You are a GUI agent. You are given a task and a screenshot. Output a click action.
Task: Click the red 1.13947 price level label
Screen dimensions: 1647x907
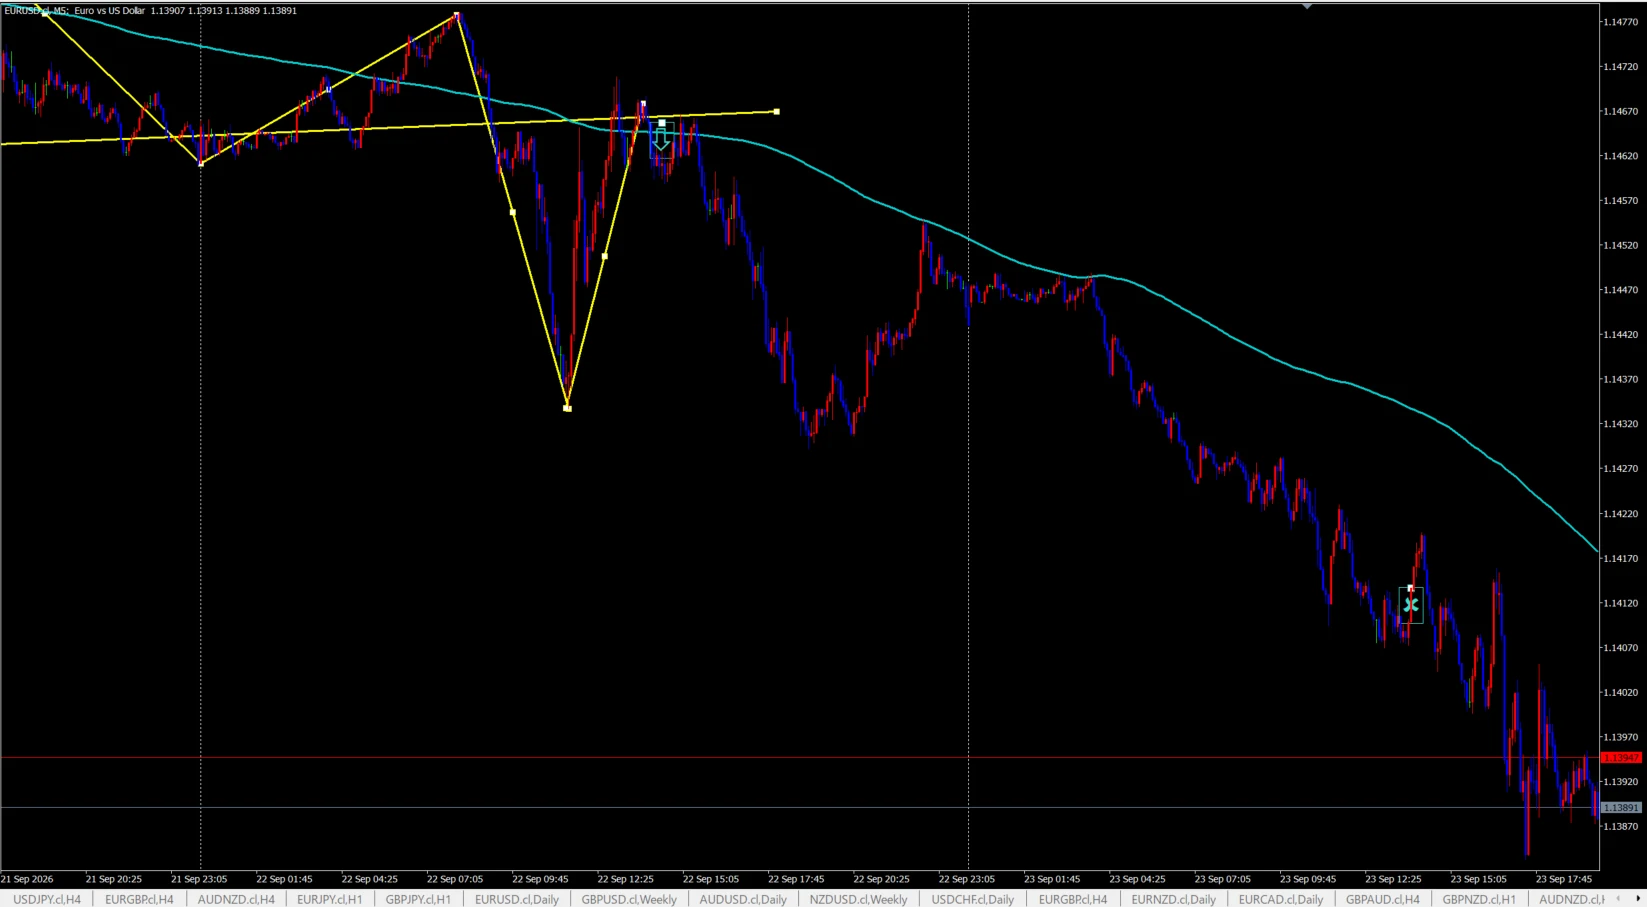point(1621,758)
